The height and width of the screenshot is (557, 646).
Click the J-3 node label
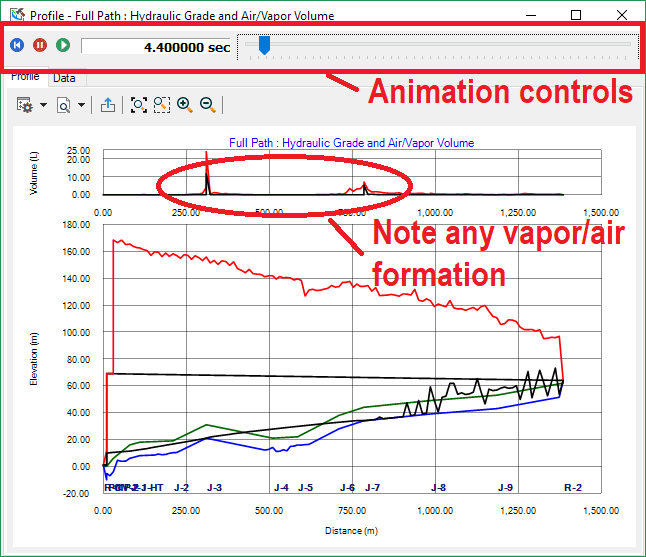[214, 488]
